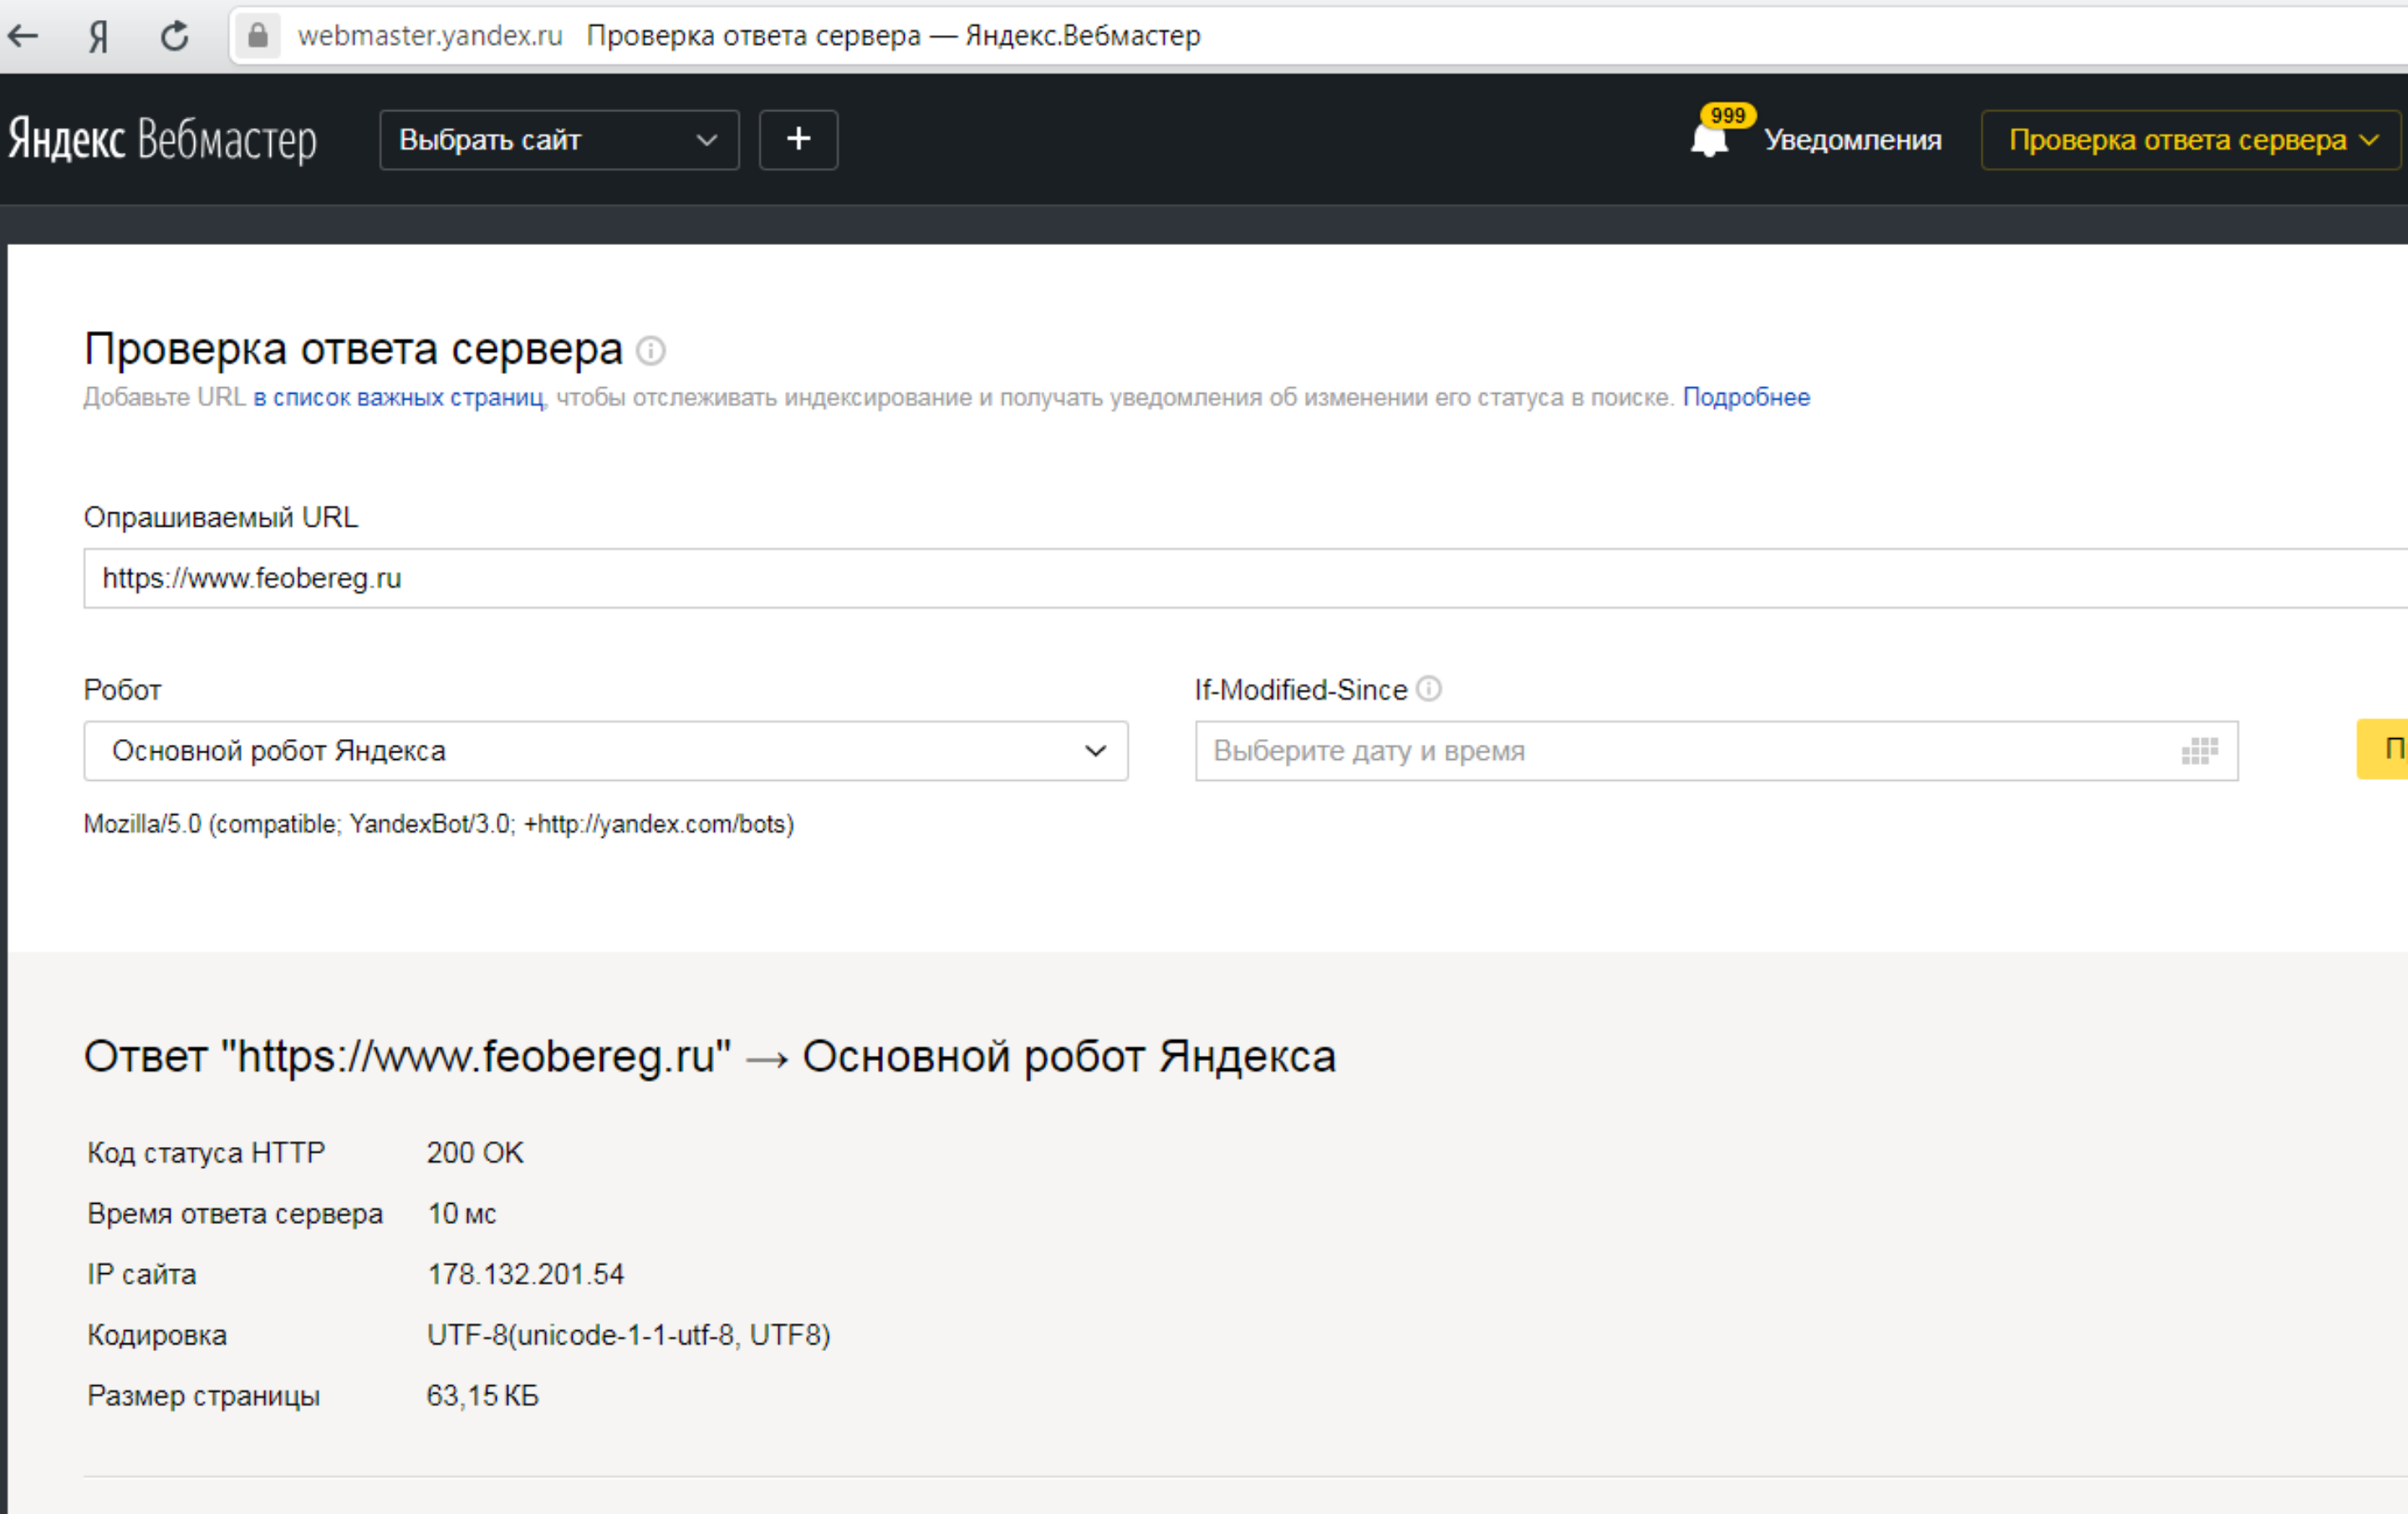Click the Ответ feobereg.ru result heading
Viewport: 2408px width, 1514px height.
tap(710, 1057)
